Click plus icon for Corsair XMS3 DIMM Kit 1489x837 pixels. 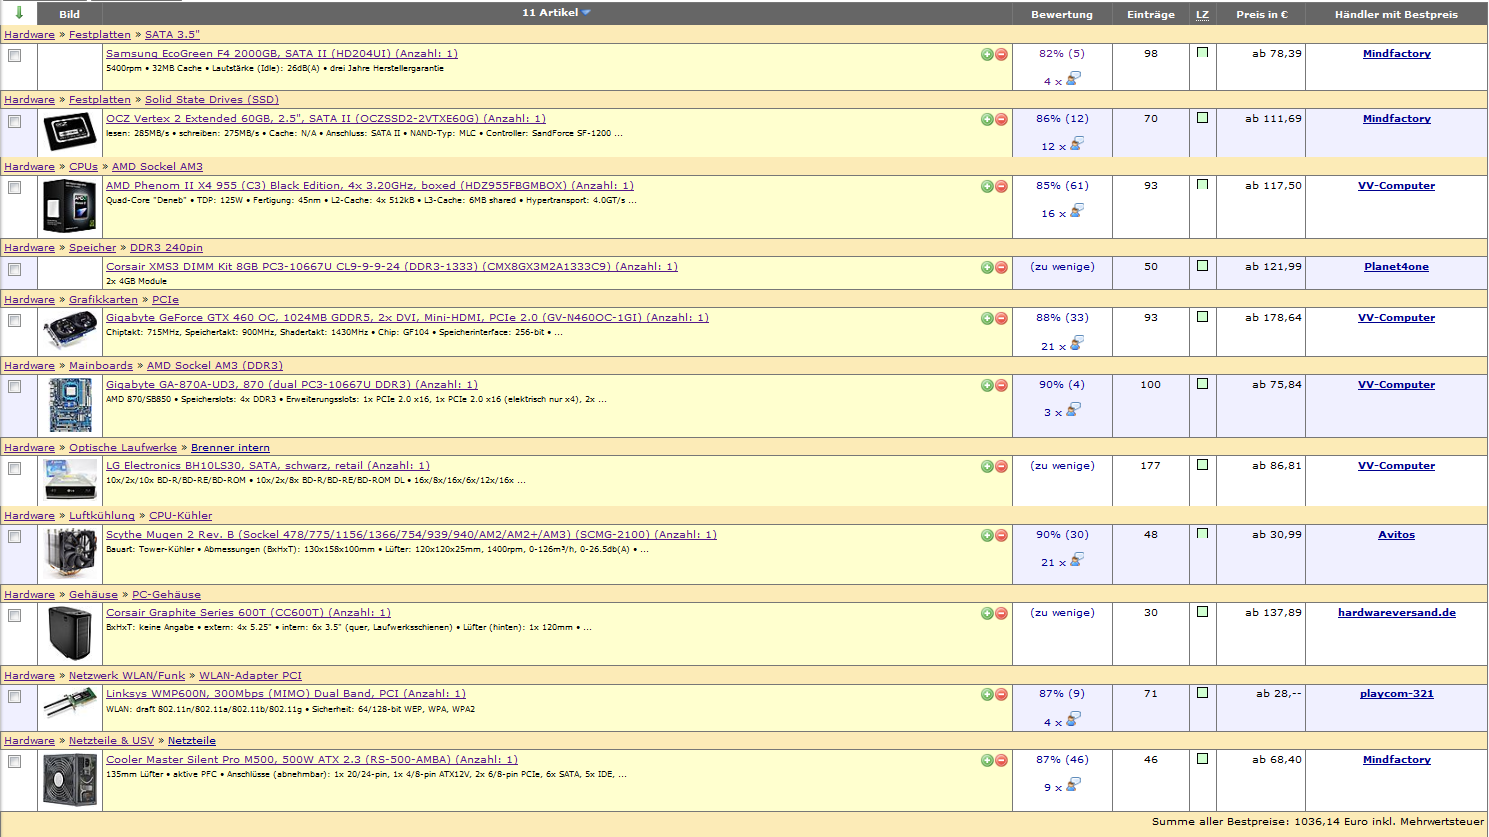pos(987,267)
